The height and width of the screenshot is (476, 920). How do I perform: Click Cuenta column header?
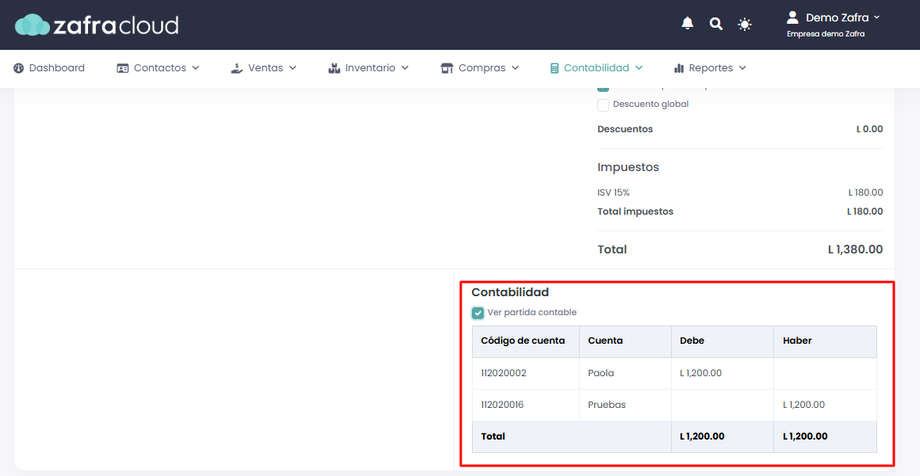coord(625,341)
